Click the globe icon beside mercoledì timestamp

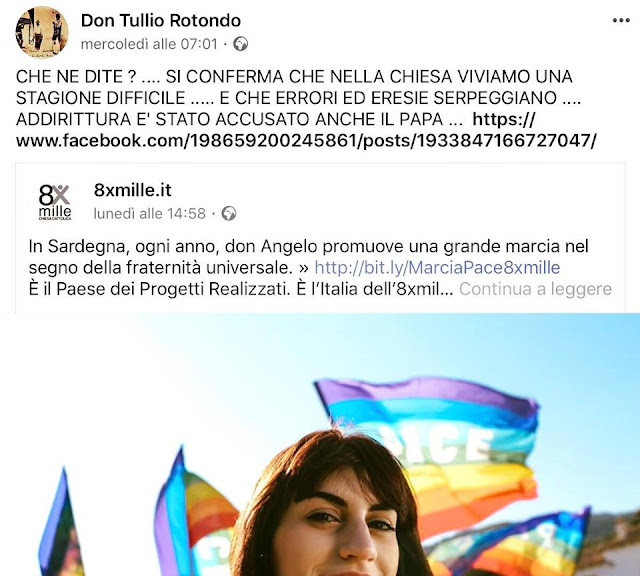[x=240, y=44]
